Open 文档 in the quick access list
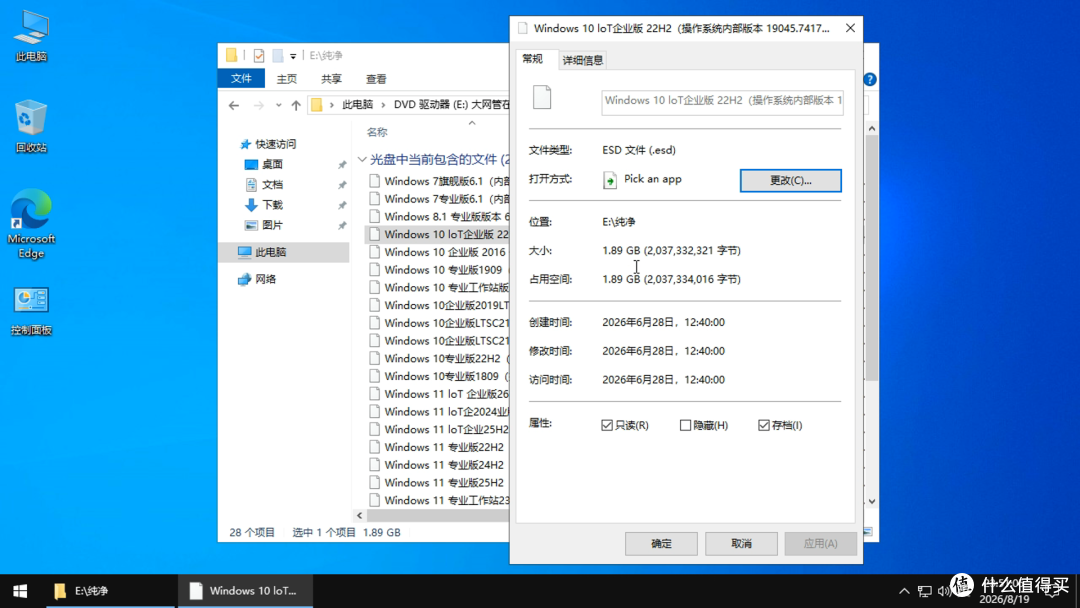 point(272,185)
